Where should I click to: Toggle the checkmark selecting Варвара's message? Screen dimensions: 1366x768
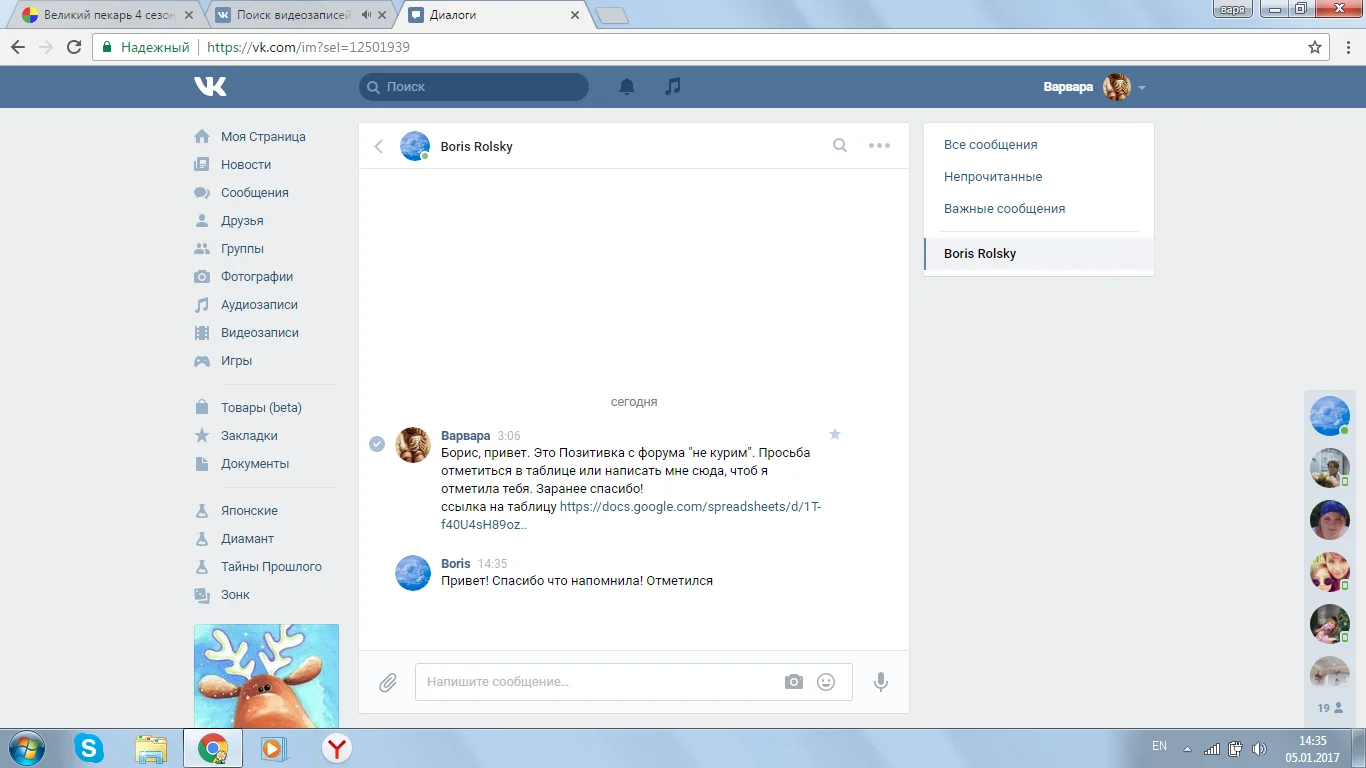point(377,444)
